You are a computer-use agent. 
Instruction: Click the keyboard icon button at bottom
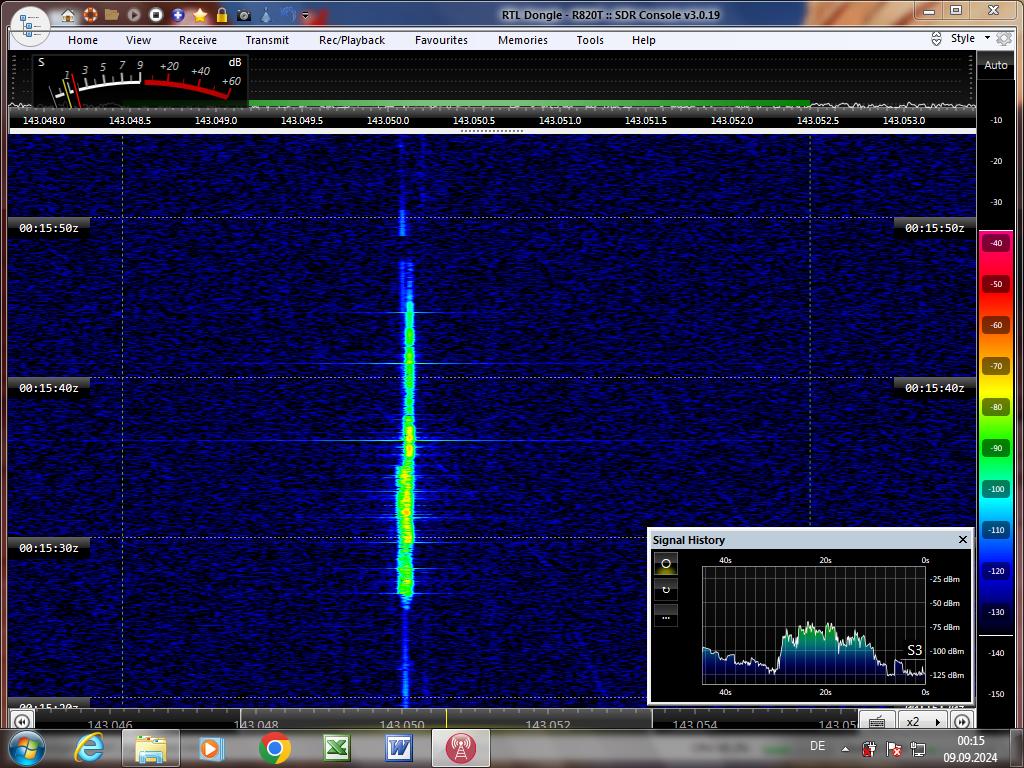click(876, 721)
